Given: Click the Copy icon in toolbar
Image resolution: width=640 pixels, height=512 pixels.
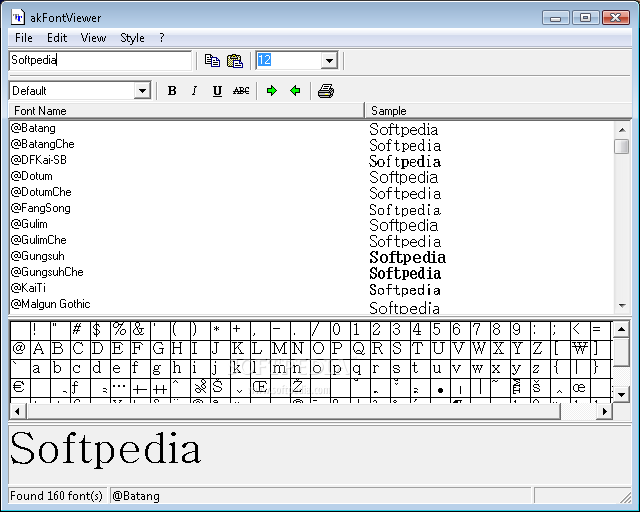Looking at the screenshot, I should coord(212,60).
